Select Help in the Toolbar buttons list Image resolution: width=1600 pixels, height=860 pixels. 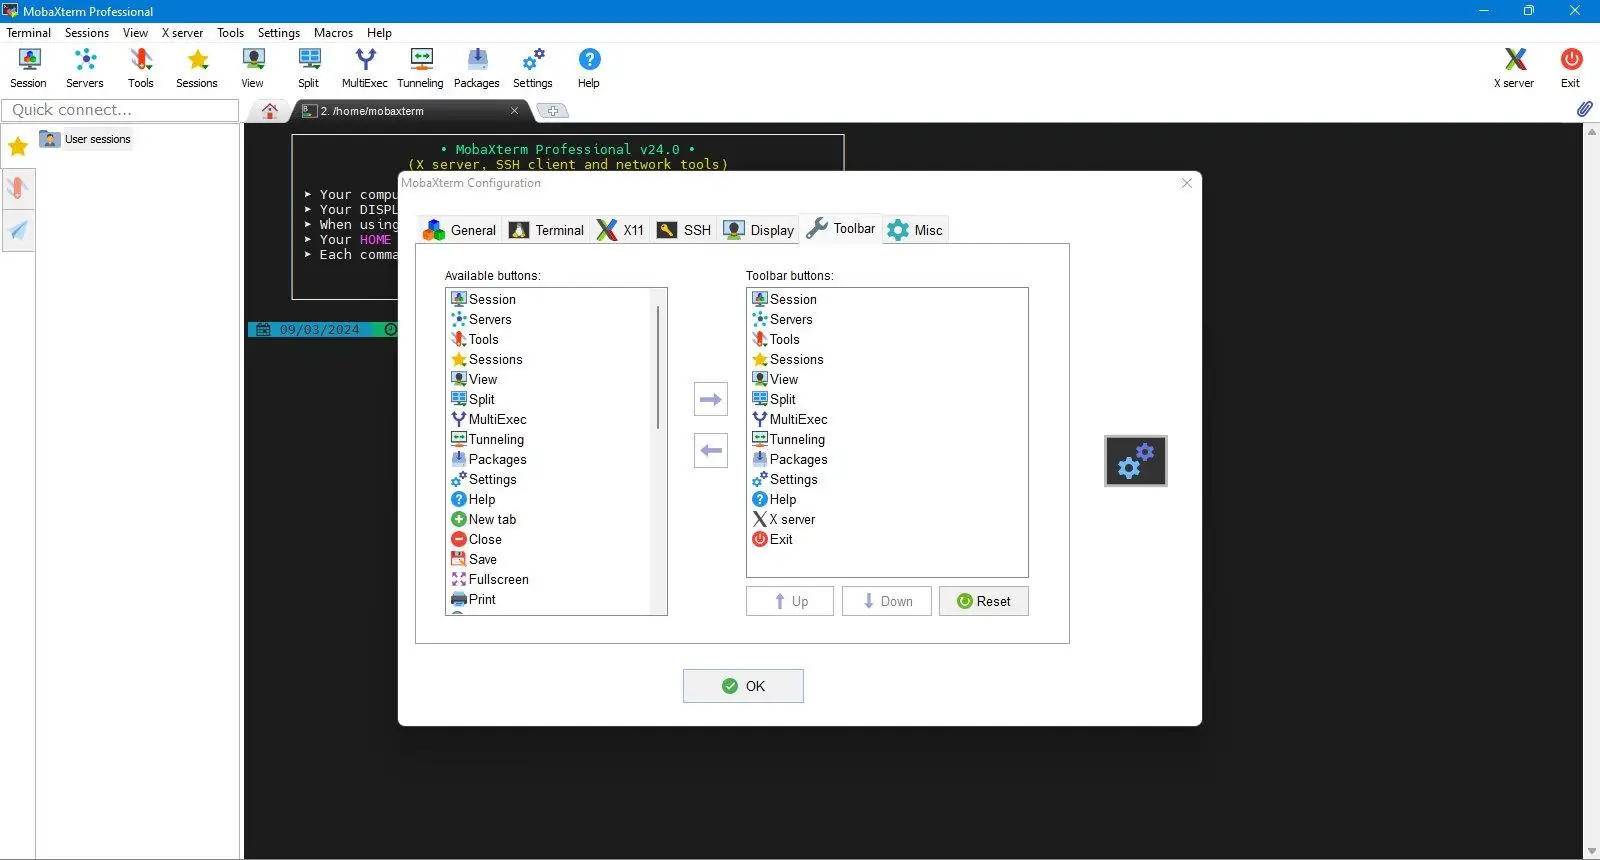[x=774, y=499]
